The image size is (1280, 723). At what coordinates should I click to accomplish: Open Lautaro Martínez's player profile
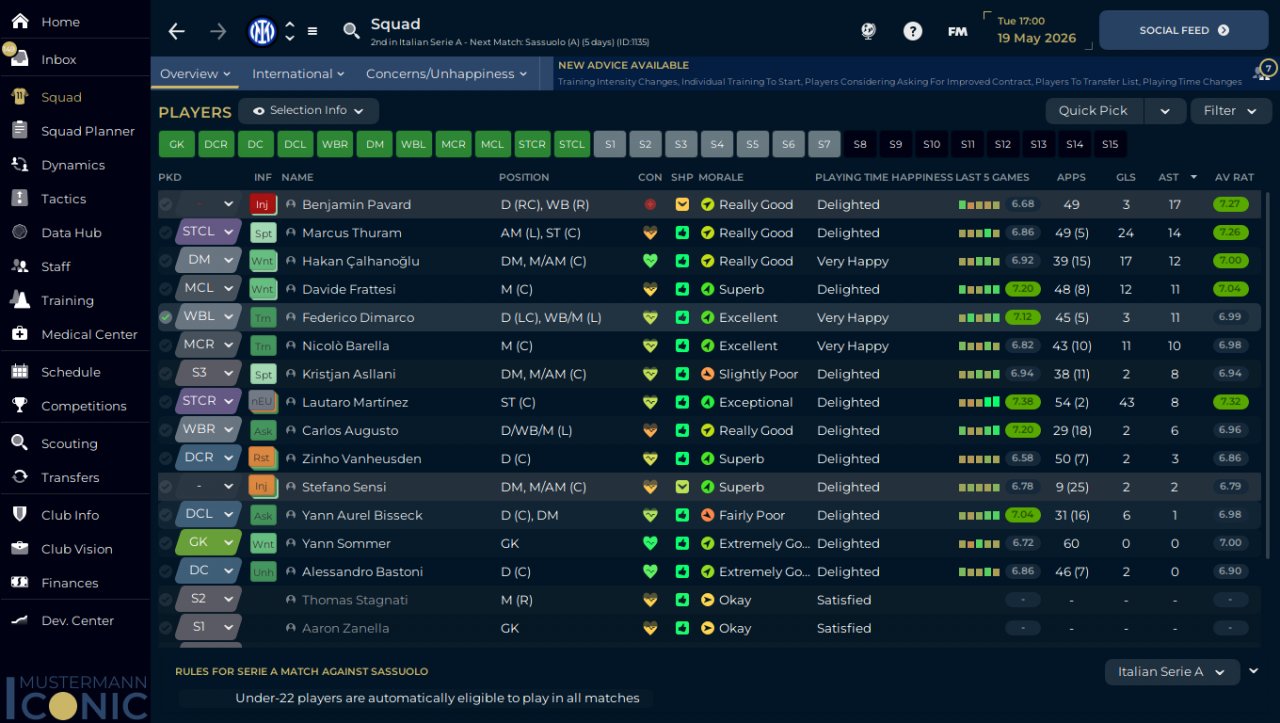[355, 402]
